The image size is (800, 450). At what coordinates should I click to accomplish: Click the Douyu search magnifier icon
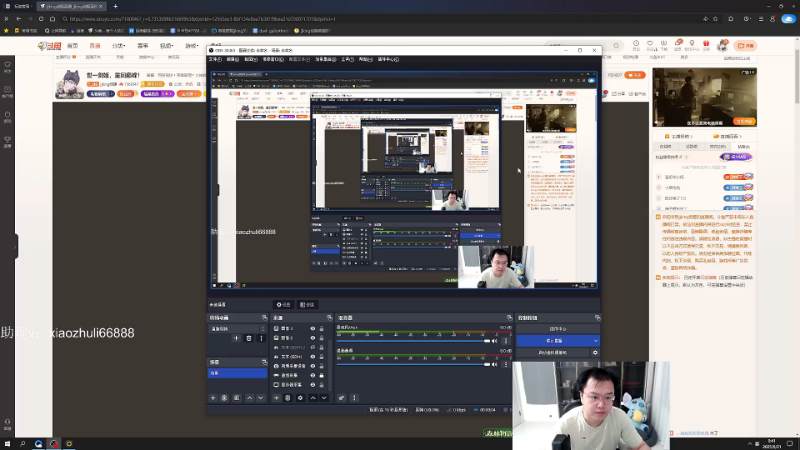click(616, 46)
